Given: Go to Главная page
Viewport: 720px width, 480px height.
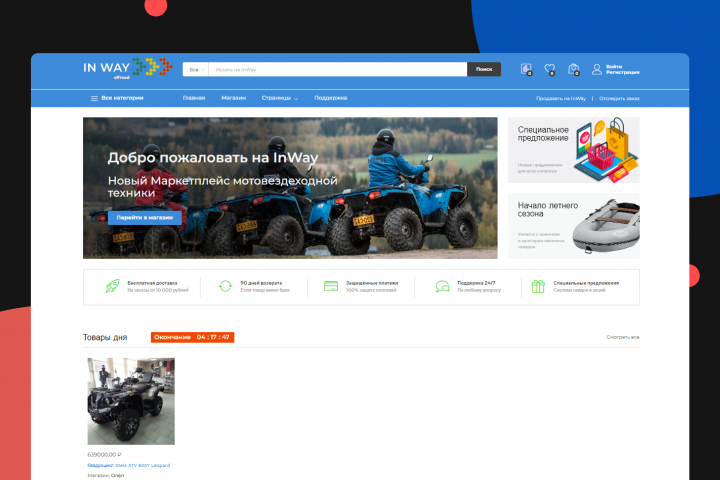Looking at the screenshot, I should 194,98.
